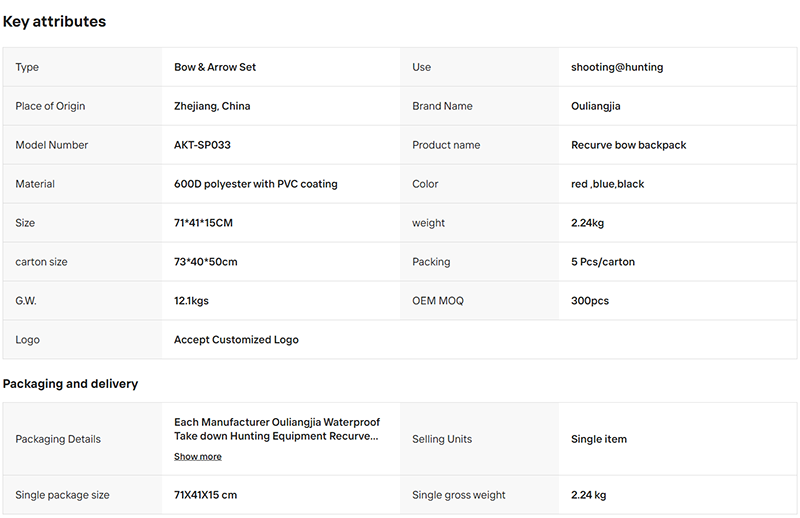Click the '71*41*15CM' size value
800x518 pixels.
click(x=203, y=223)
